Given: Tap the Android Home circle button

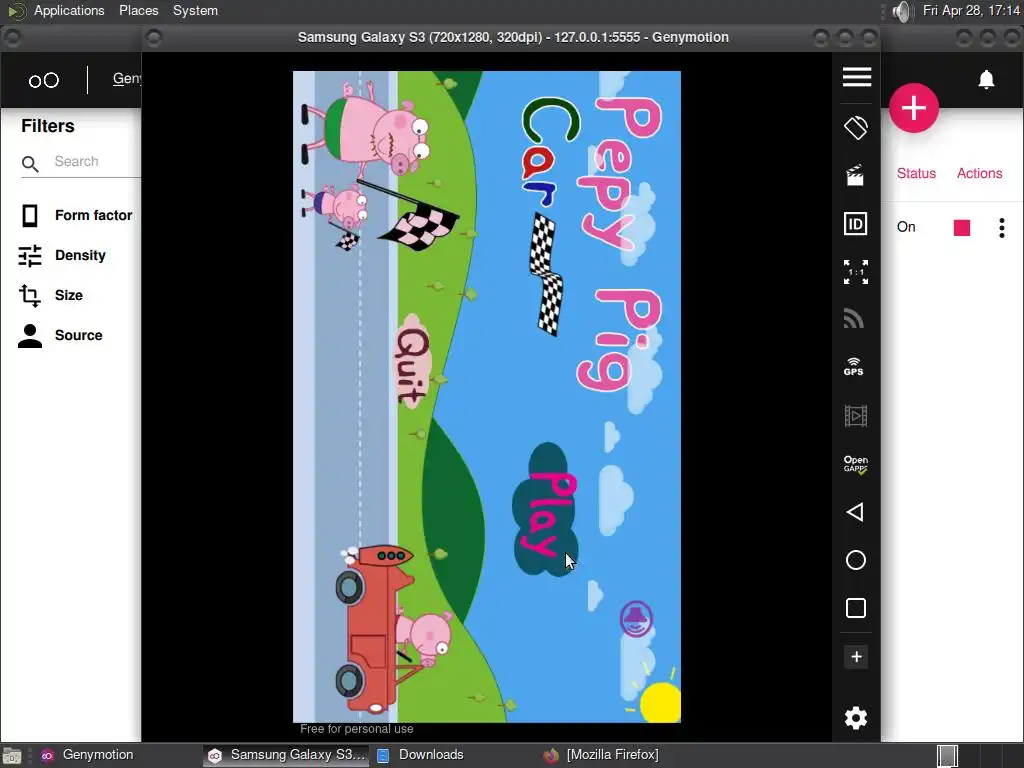Looking at the screenshot, I should [x=856, y=560].
